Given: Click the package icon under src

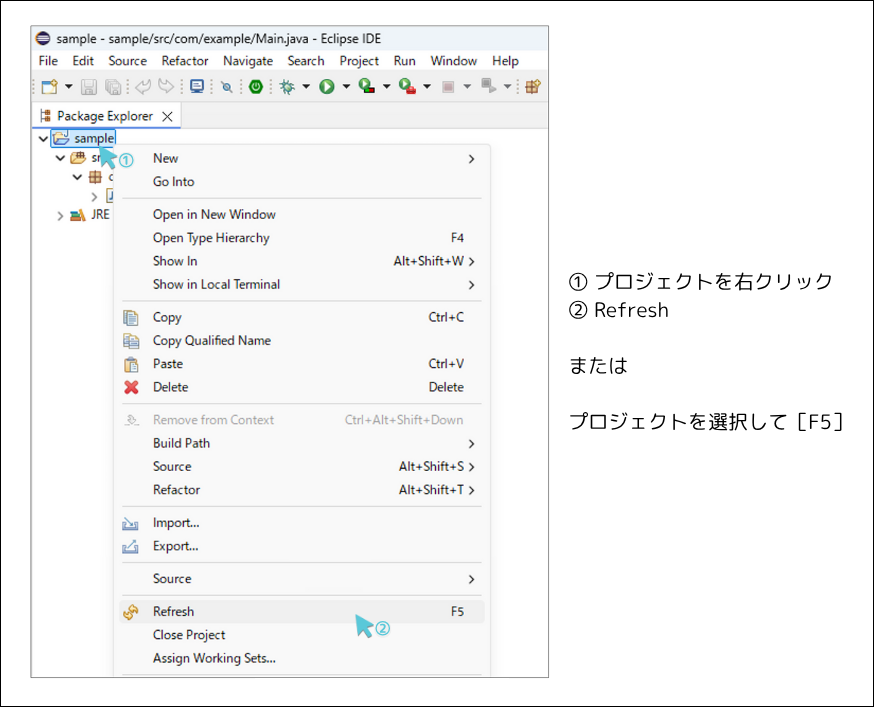Looking at the screenshot, I should point(96,178).
